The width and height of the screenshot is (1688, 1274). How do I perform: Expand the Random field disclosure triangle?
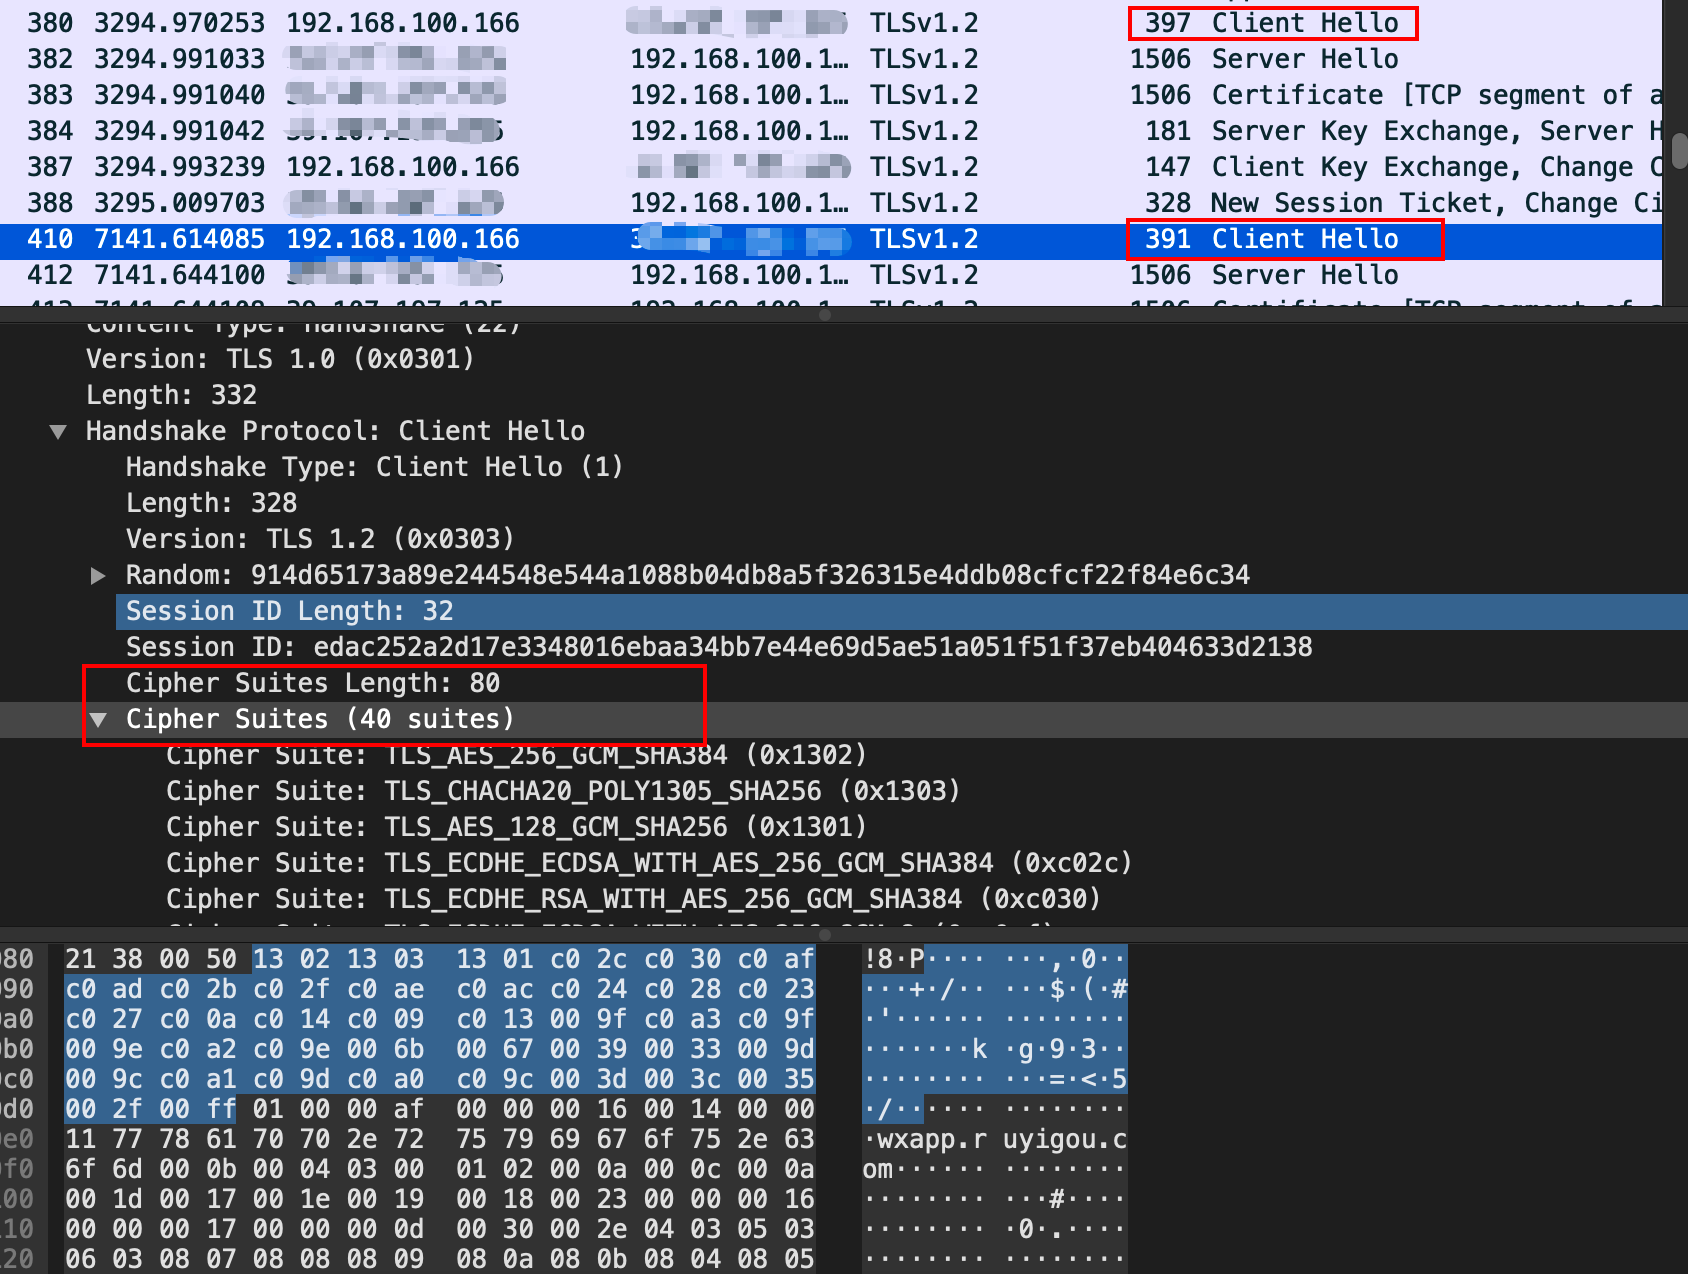(x=98, y=576)
